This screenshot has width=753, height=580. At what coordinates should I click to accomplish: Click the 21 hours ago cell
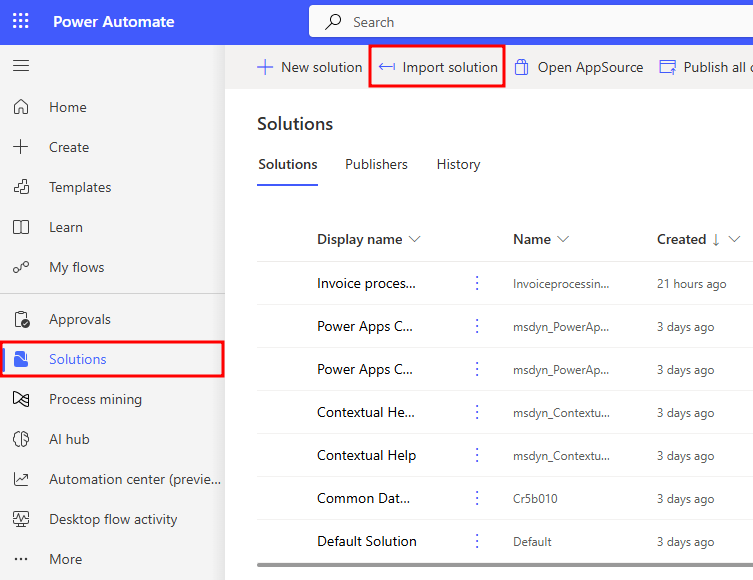(692, 284)
